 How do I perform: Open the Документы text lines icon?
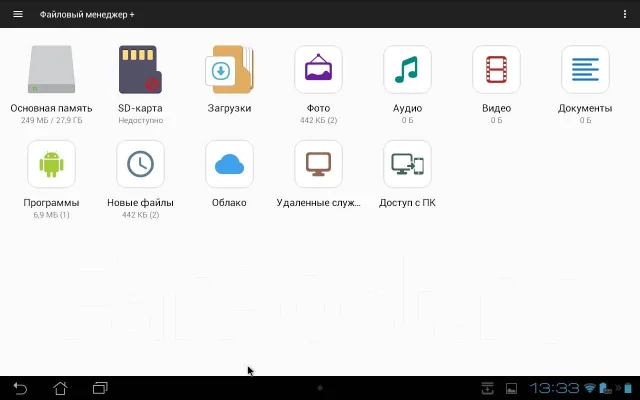(x=585, y=69)
